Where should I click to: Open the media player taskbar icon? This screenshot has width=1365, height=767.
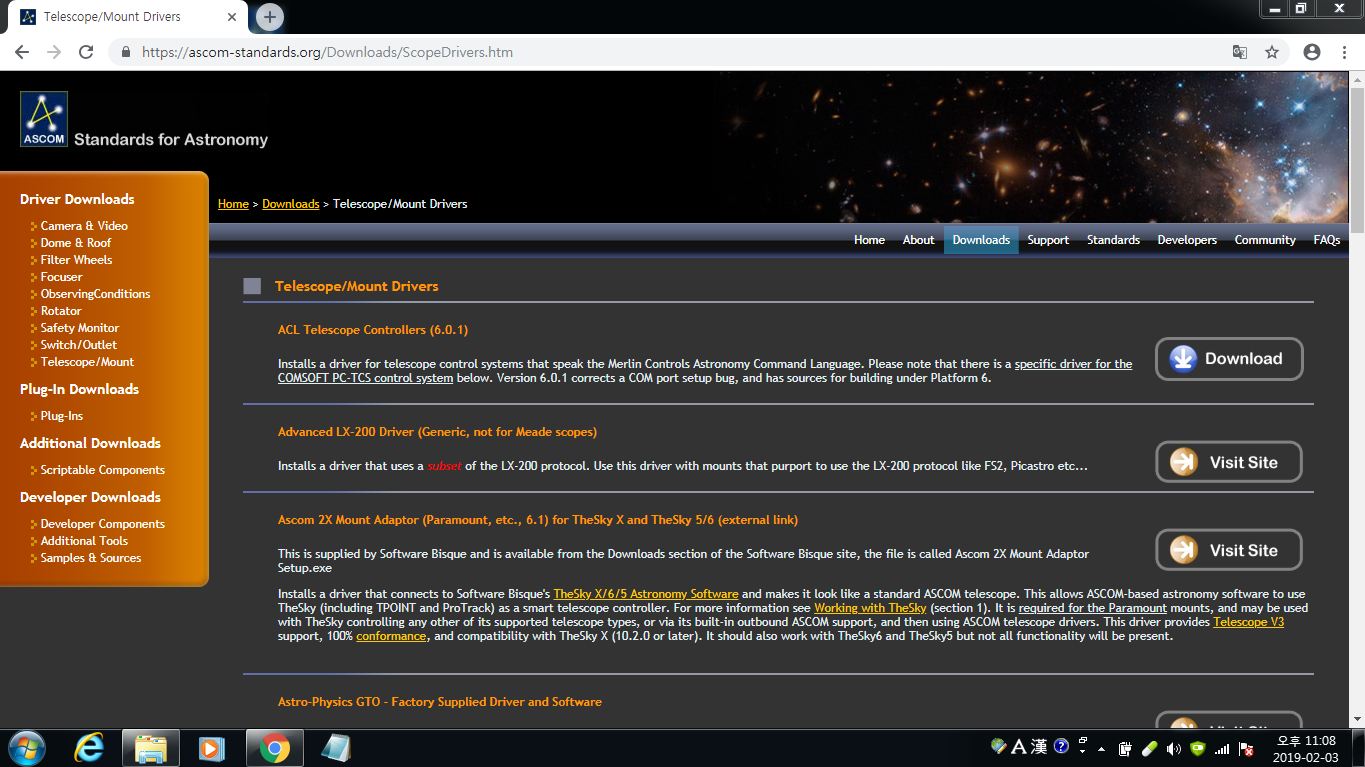[x=211, y=748]
